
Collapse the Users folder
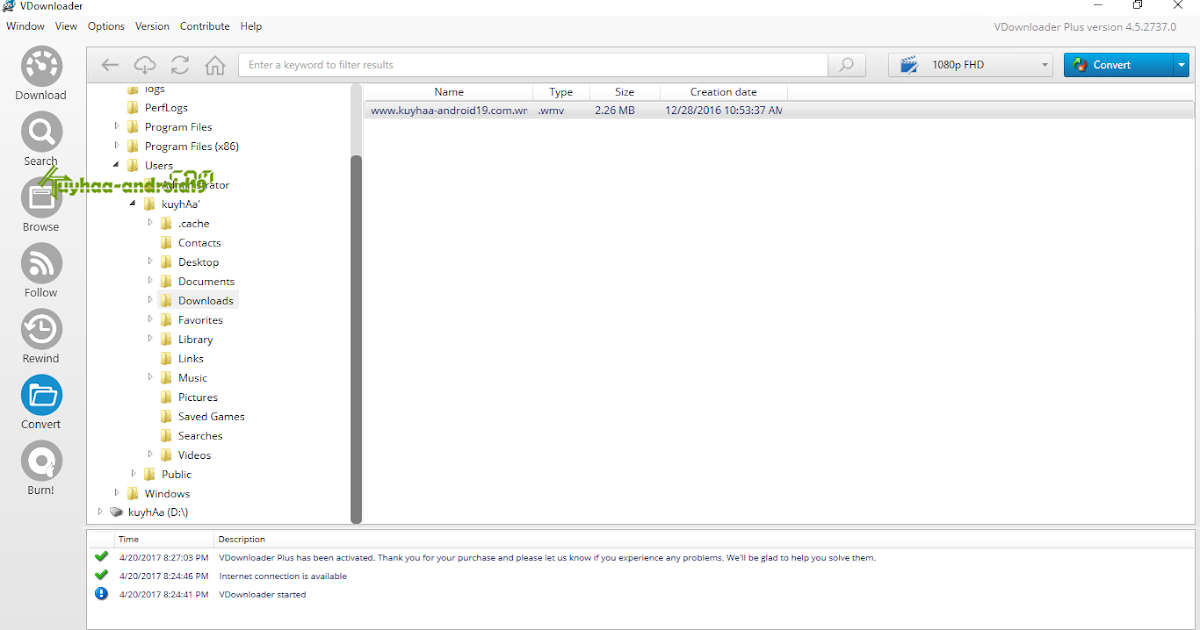point(117,165)
